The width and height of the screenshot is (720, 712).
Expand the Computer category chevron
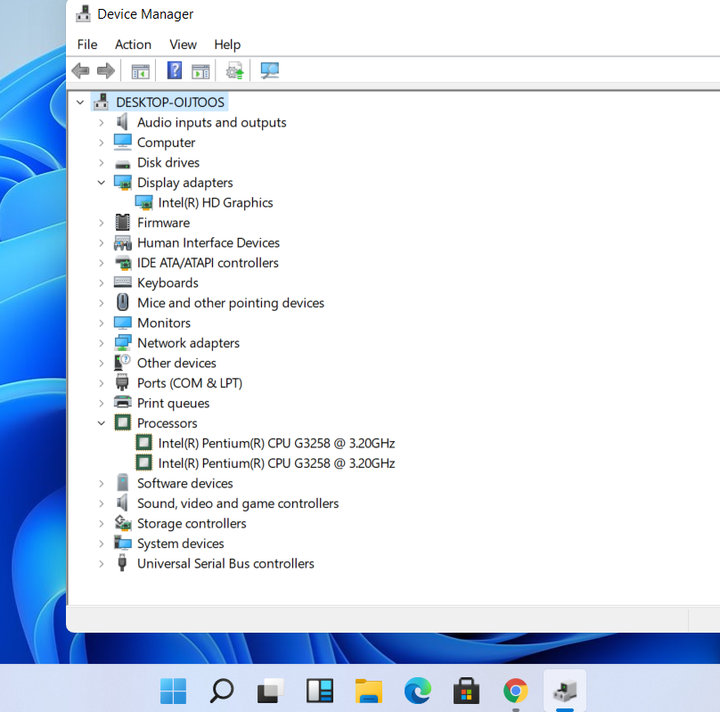pyautogui.click(x=101, y=143)
